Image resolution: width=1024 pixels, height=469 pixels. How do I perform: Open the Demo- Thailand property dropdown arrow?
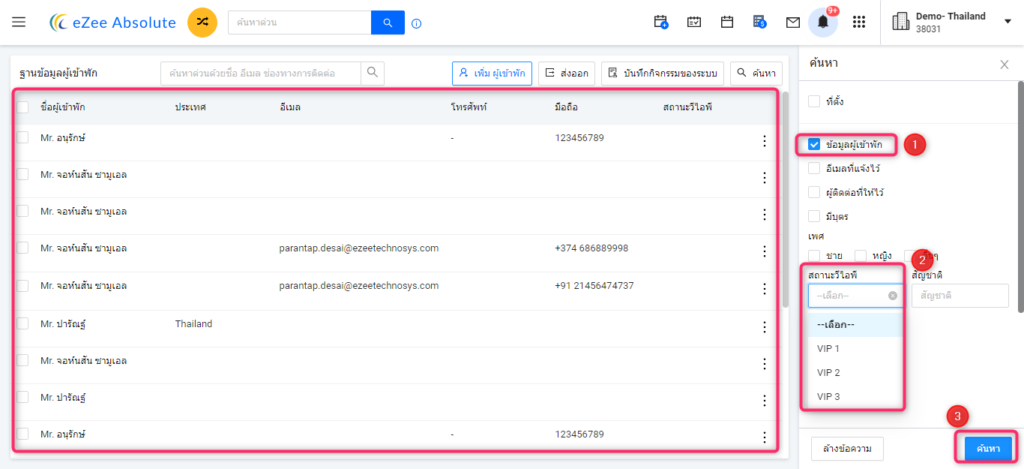1007,22
